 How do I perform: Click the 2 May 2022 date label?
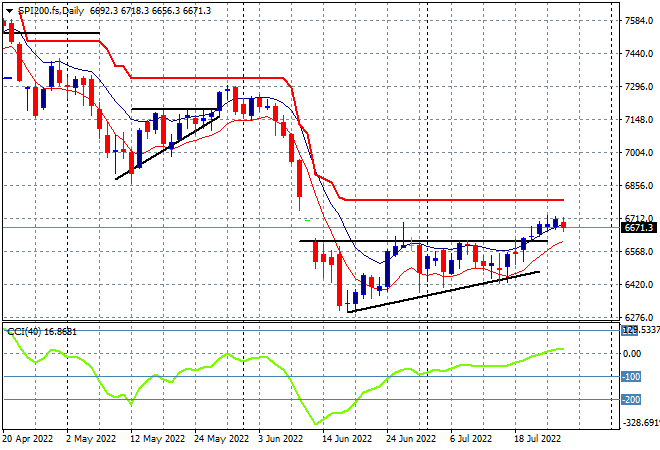(x=91, y=439)
